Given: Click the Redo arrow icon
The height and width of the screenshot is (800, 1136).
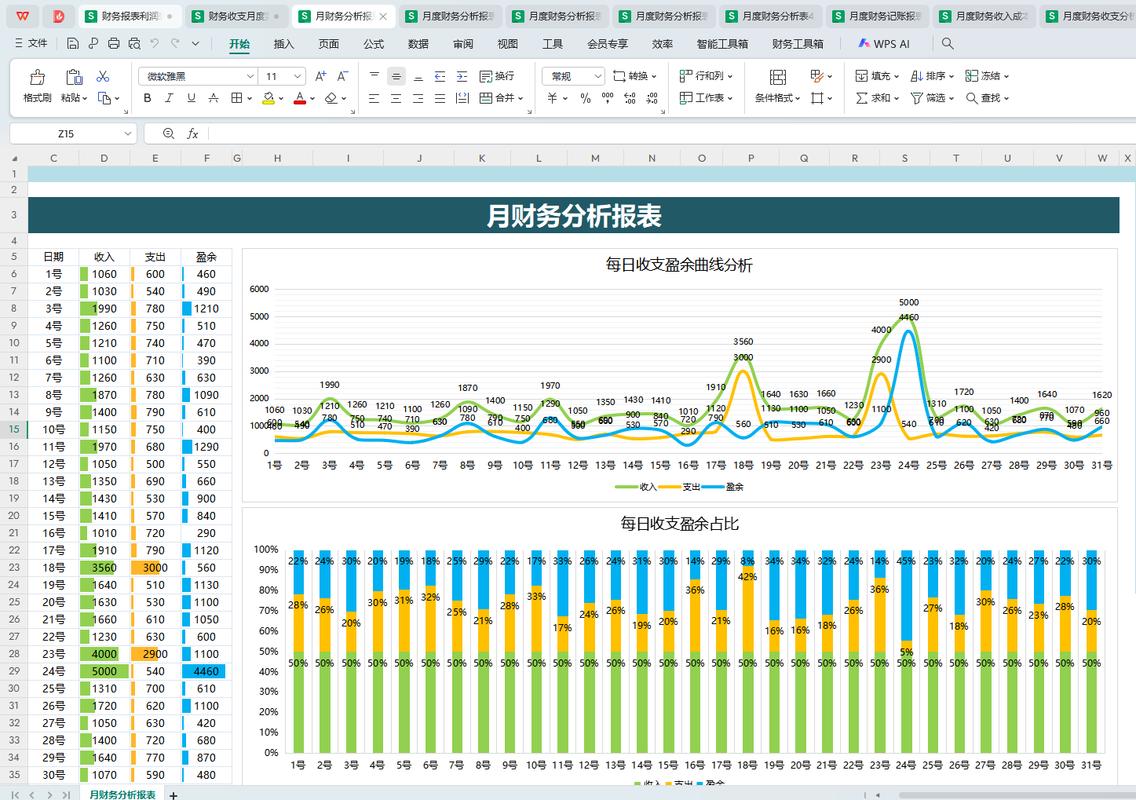Looking at the screenshot, I should (x=175, y=43).
